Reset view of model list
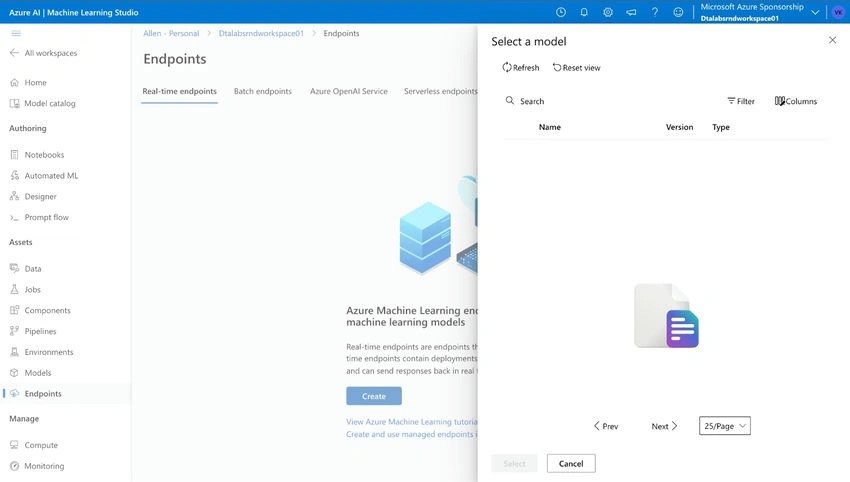The width and height of the screenshot is (850, 482). click(576, 68)
